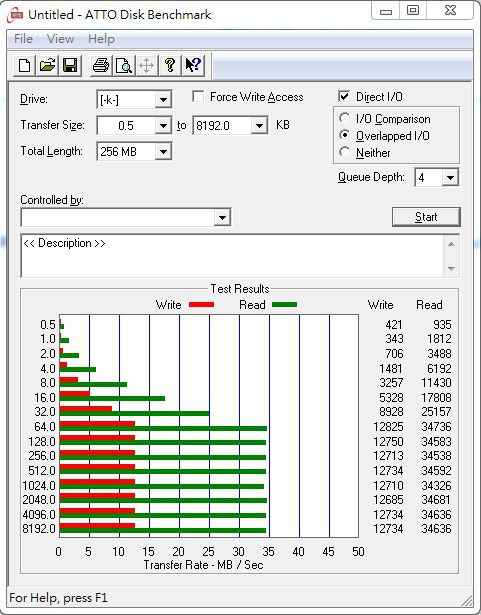Click the 1024.0 transfer size row label

click(39, 486)
